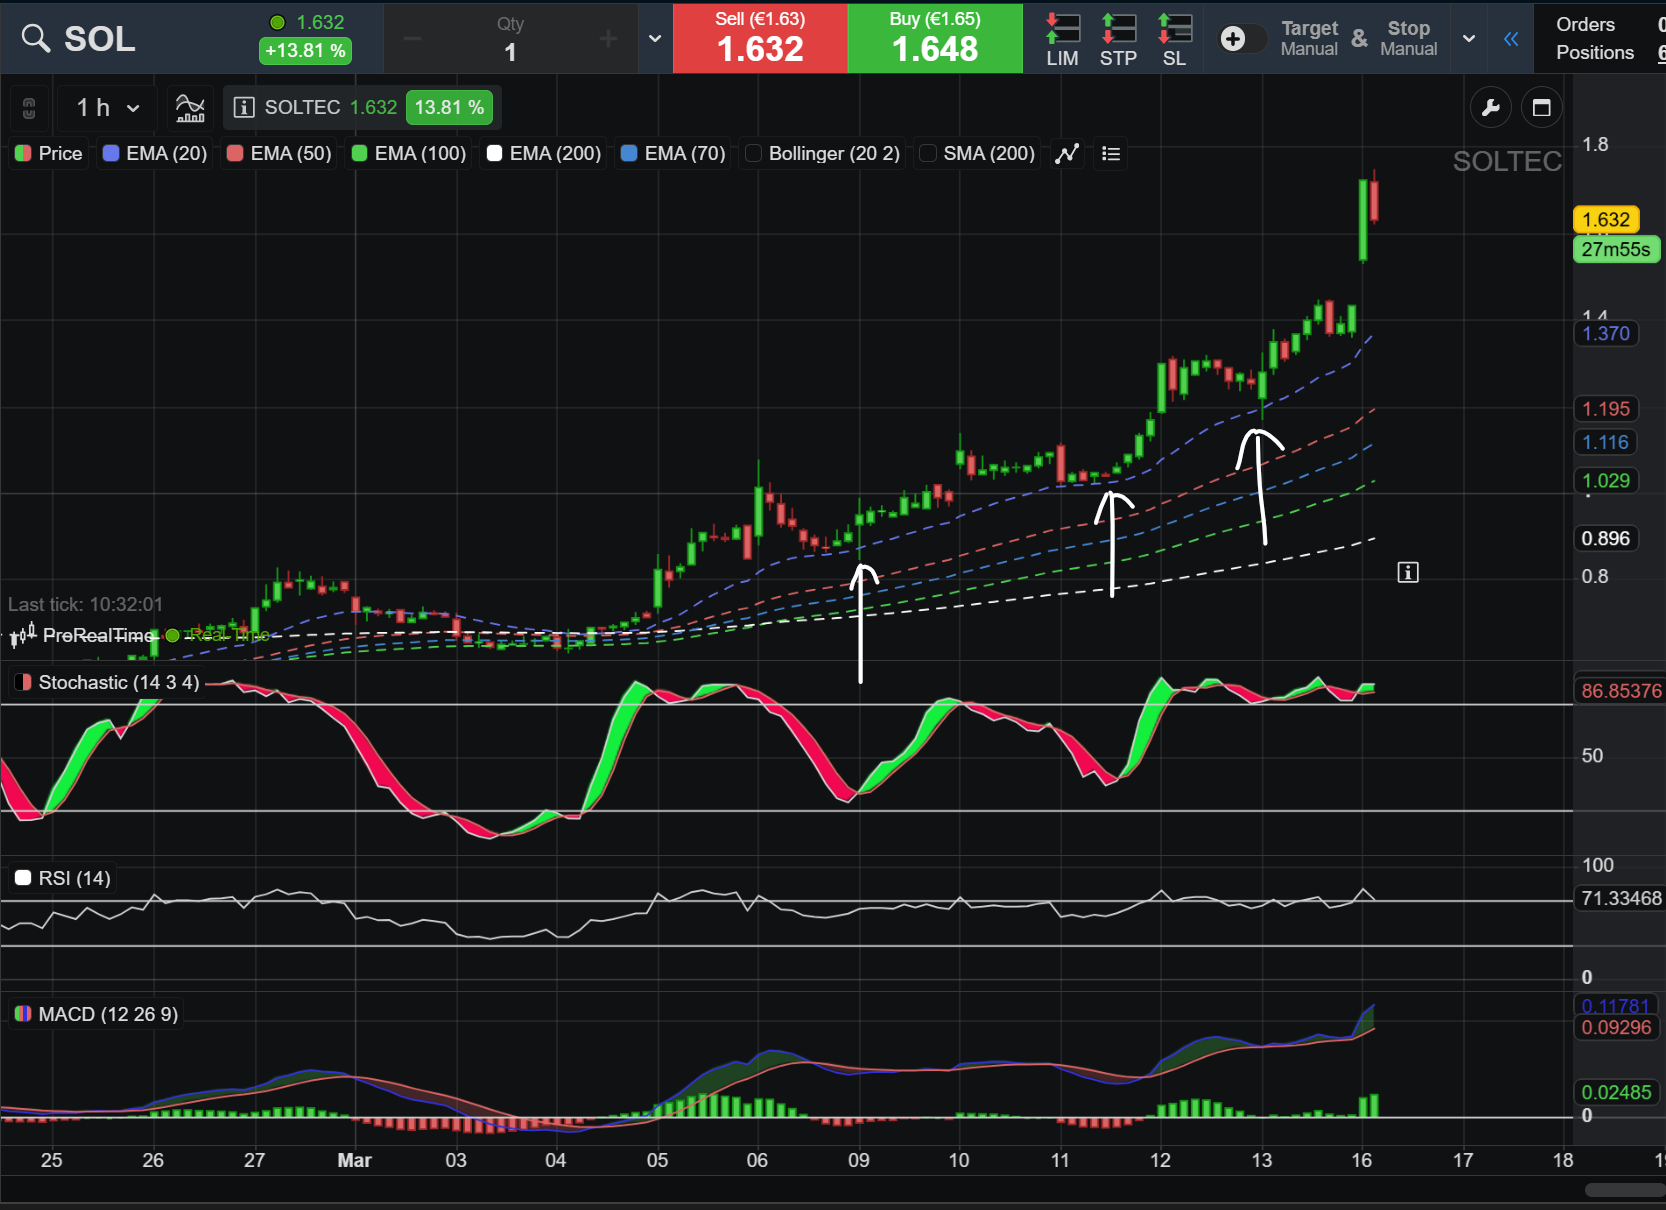Select the STP stop order icon
Viewport: 1666px width, 1210px height.
coord(1118,40)
